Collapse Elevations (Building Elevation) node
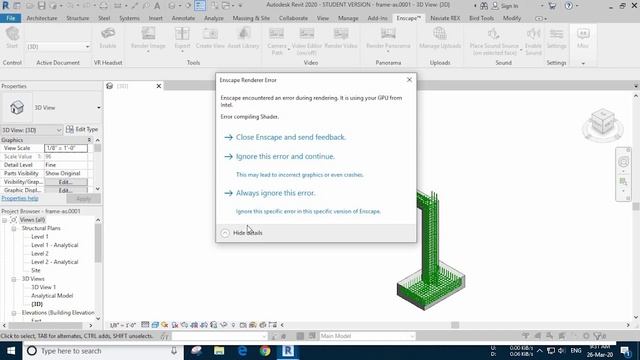 click(x=13, y=313)
